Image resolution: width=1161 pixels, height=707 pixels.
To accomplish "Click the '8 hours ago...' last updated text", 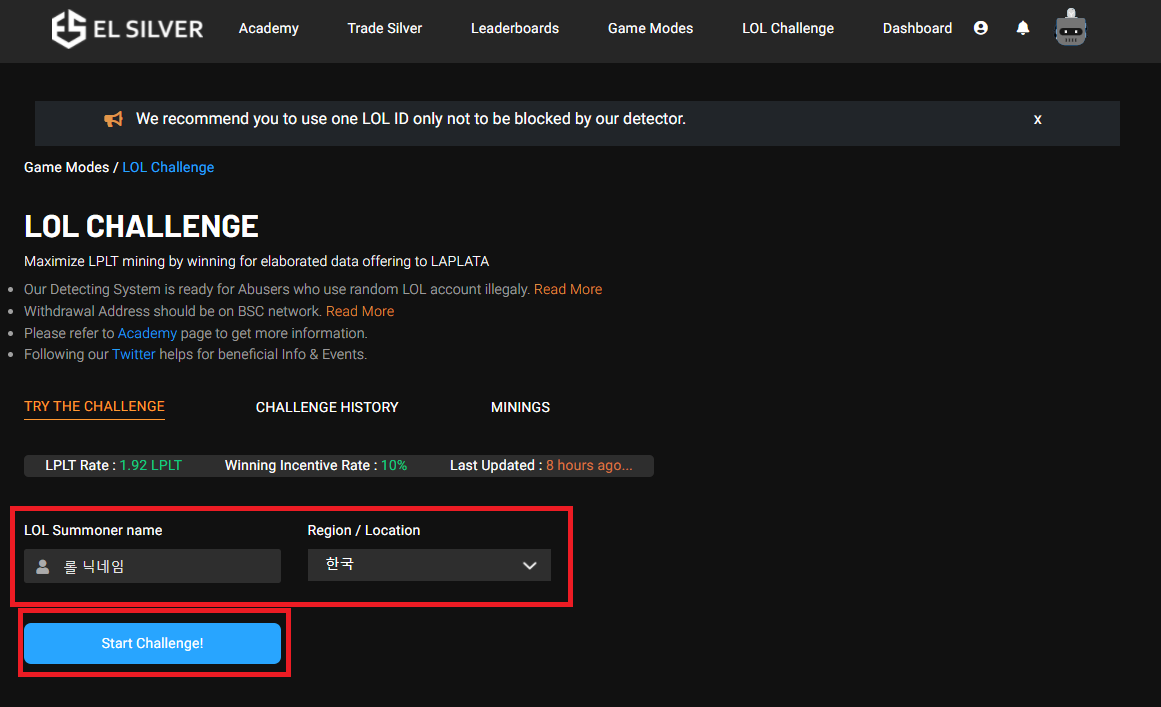I will click(x=589, y=466).
